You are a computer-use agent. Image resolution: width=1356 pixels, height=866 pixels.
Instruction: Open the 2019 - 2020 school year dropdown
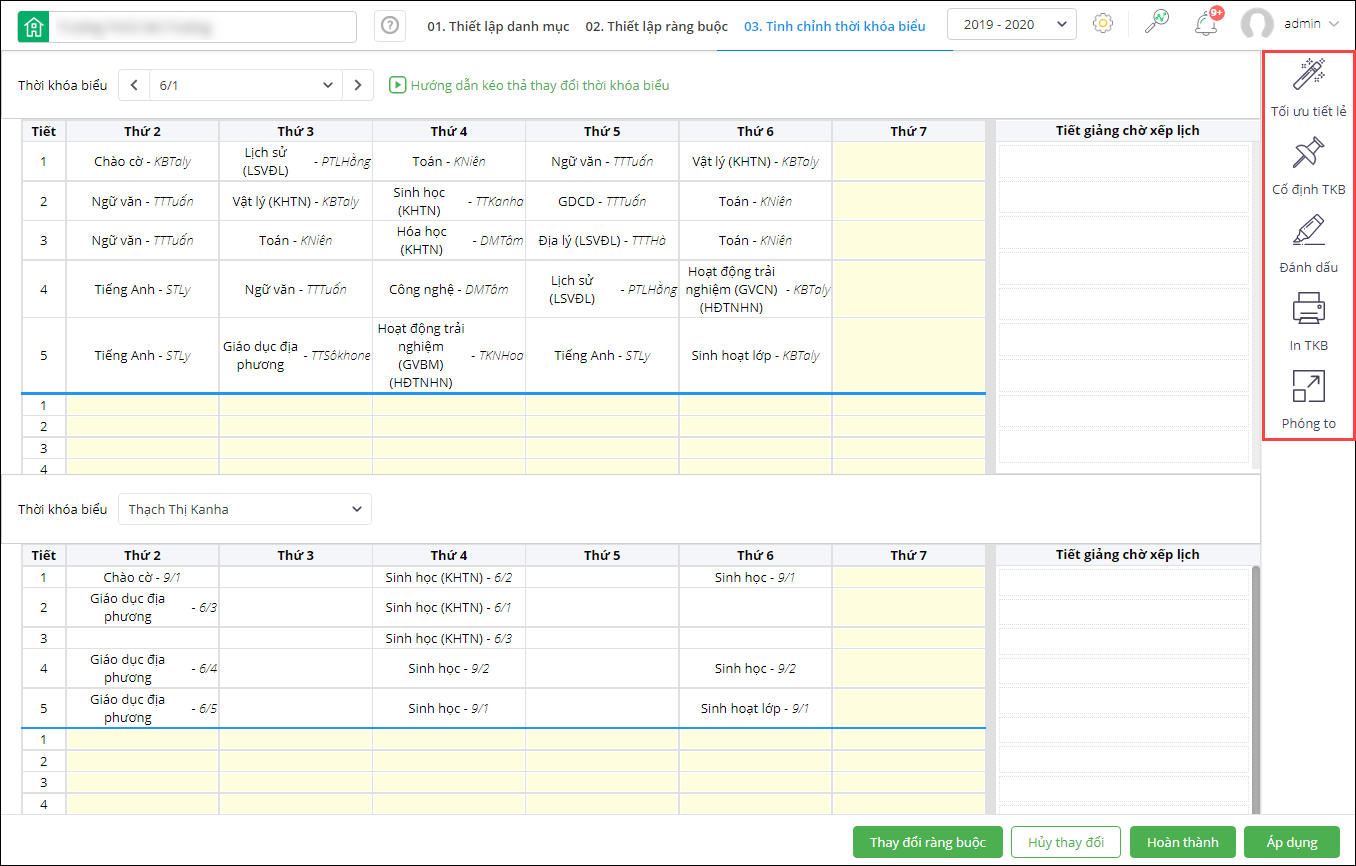coord(1011,24)
